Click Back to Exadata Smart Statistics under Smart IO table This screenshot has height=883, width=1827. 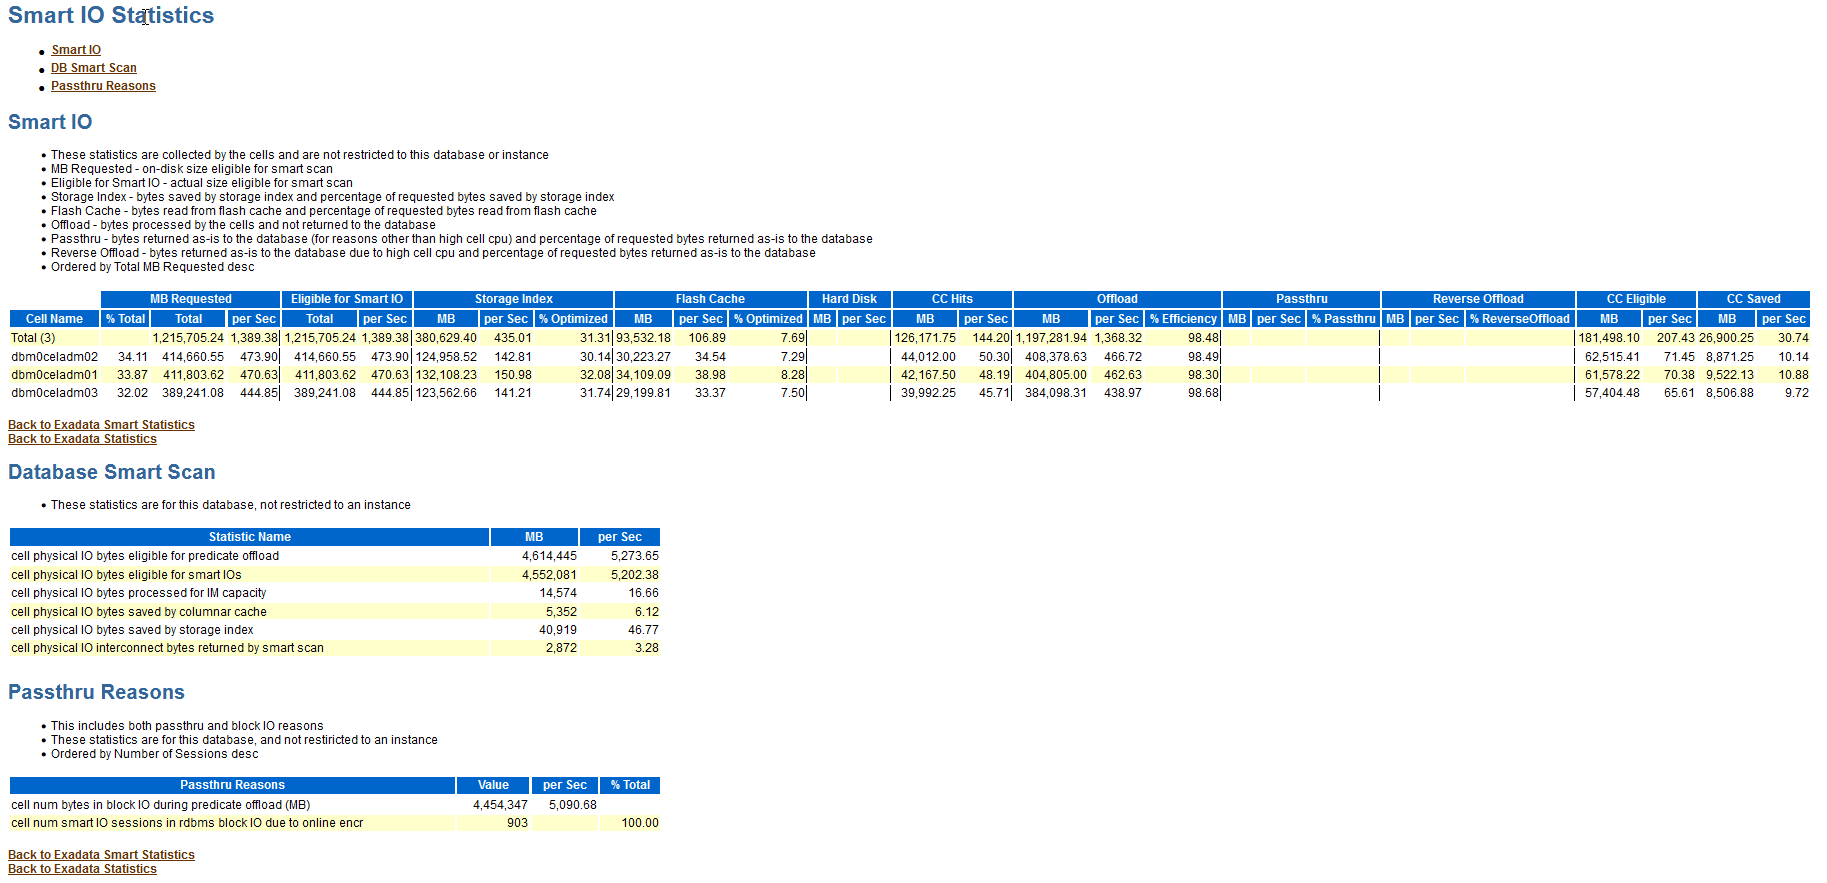click(101, 425)
